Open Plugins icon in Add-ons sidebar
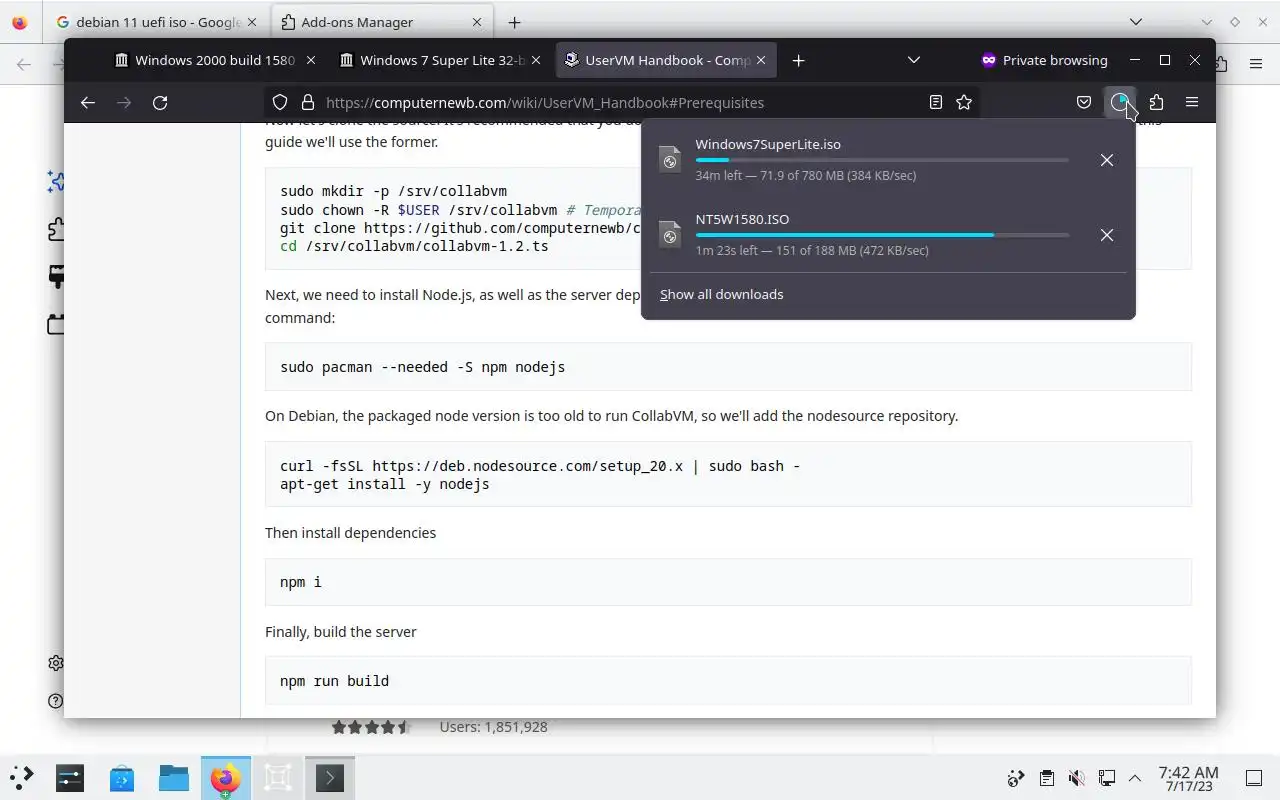Viewport: 1280px width, 800px height. pos(56,324)
